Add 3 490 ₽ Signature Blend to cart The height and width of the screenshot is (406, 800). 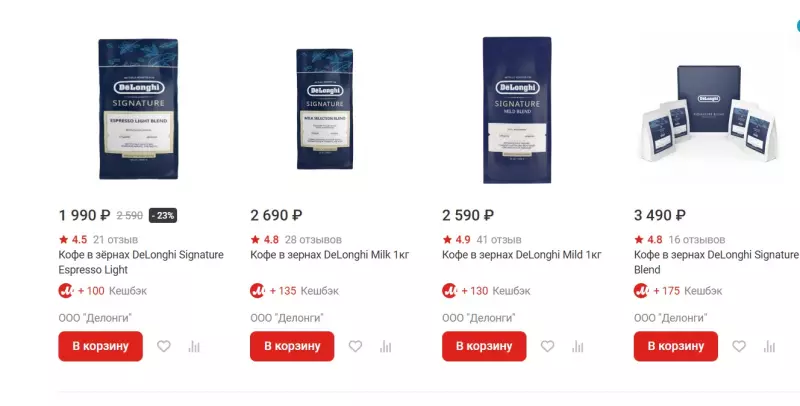pyautogui.click(x=676, y=346)
